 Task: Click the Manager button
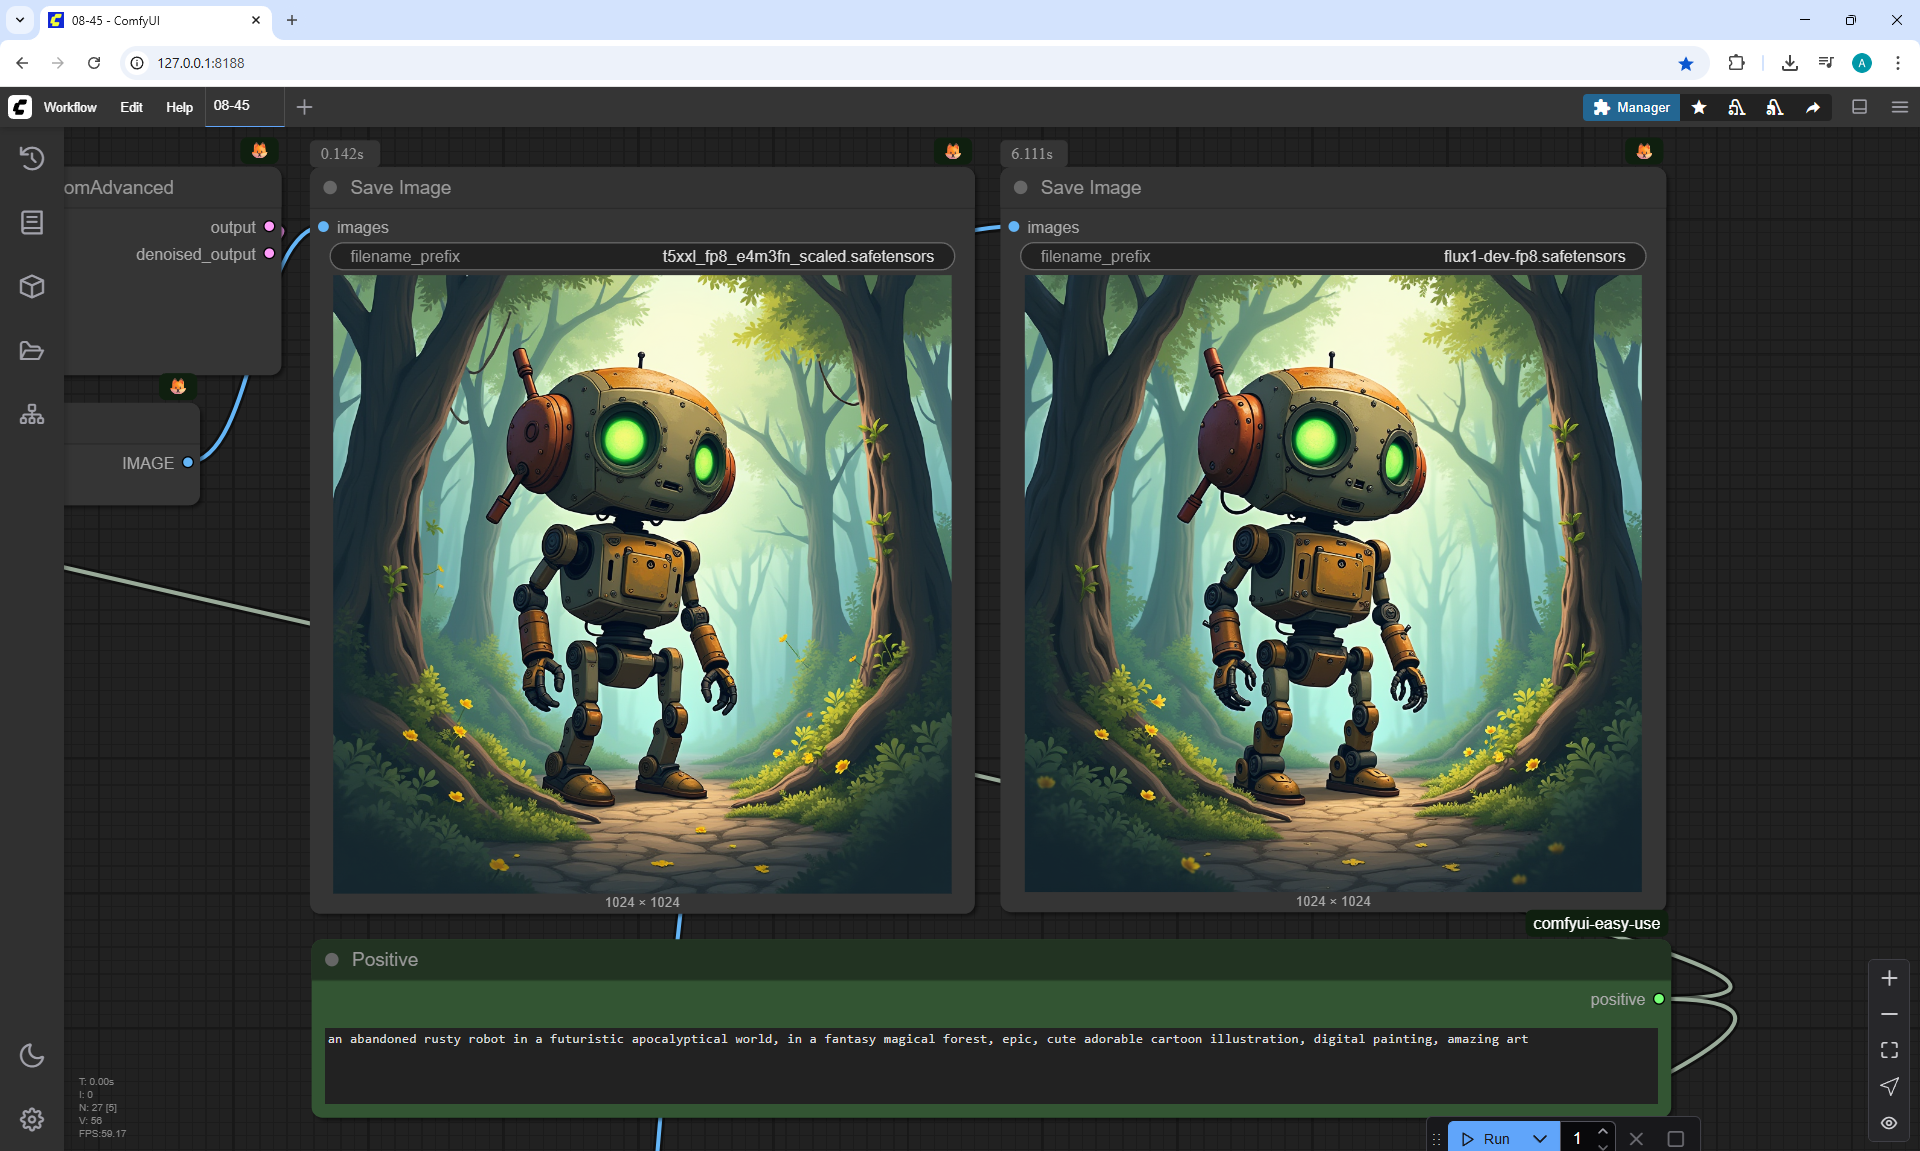(x=1631, y=107)
